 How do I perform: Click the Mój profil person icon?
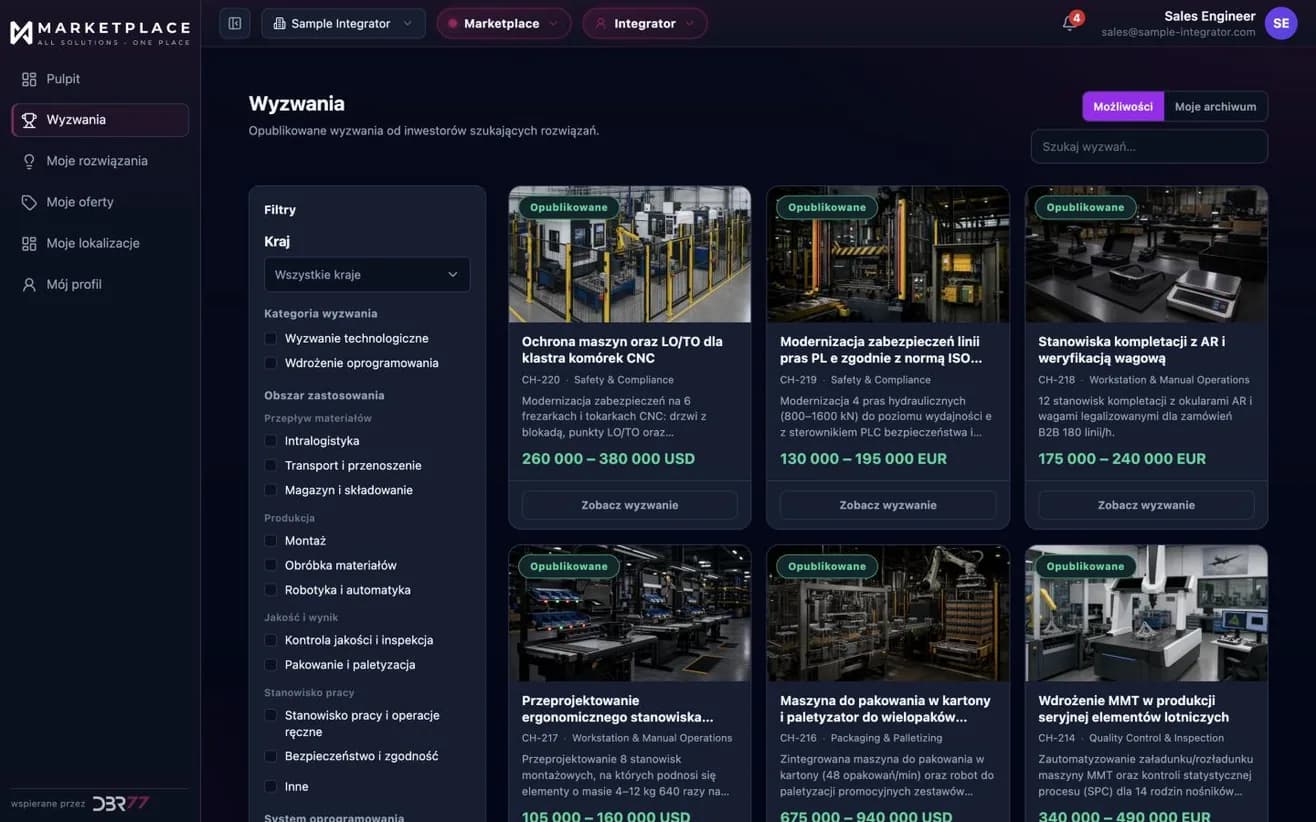coord(29,284)
